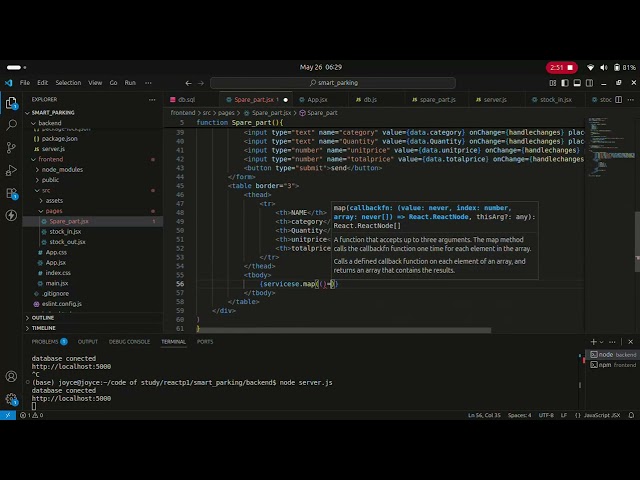
Task: Open the DEBUG CONSOLE panel tab
Action: click(x=129, y=342)
